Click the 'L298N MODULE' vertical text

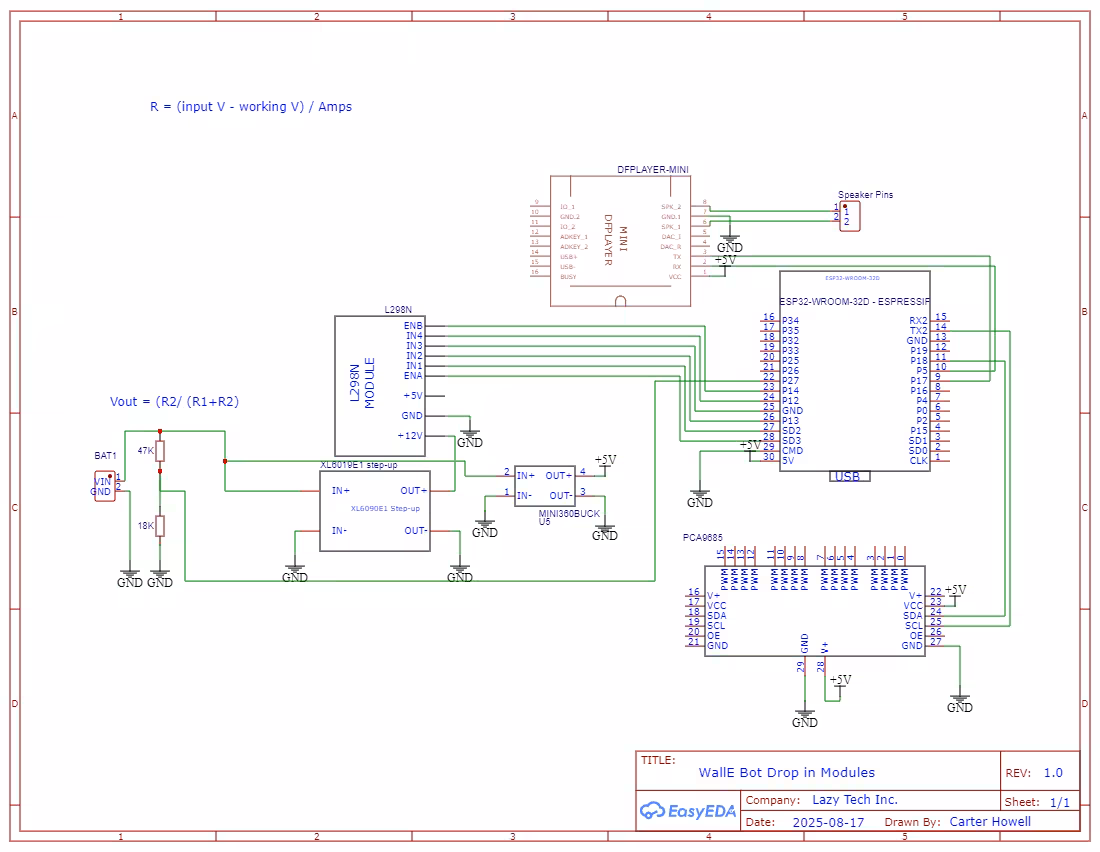(362, 383)
